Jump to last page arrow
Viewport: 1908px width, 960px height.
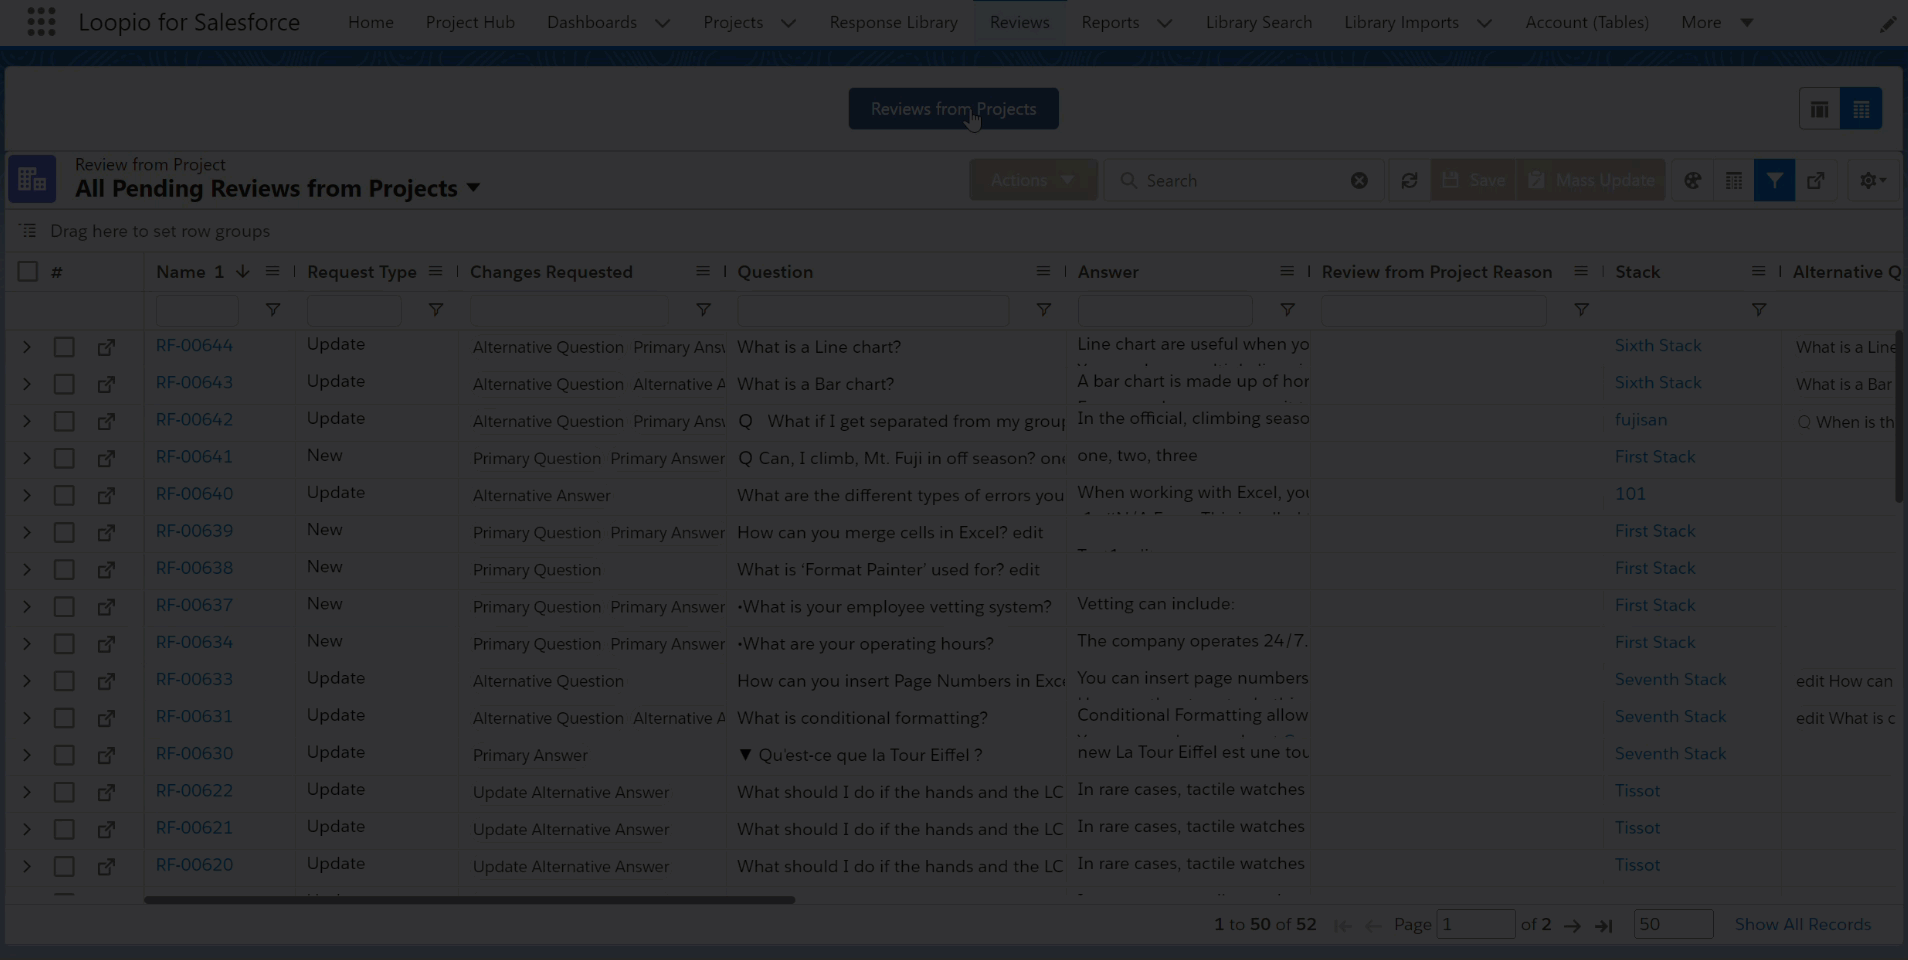tap(1604, 926)
